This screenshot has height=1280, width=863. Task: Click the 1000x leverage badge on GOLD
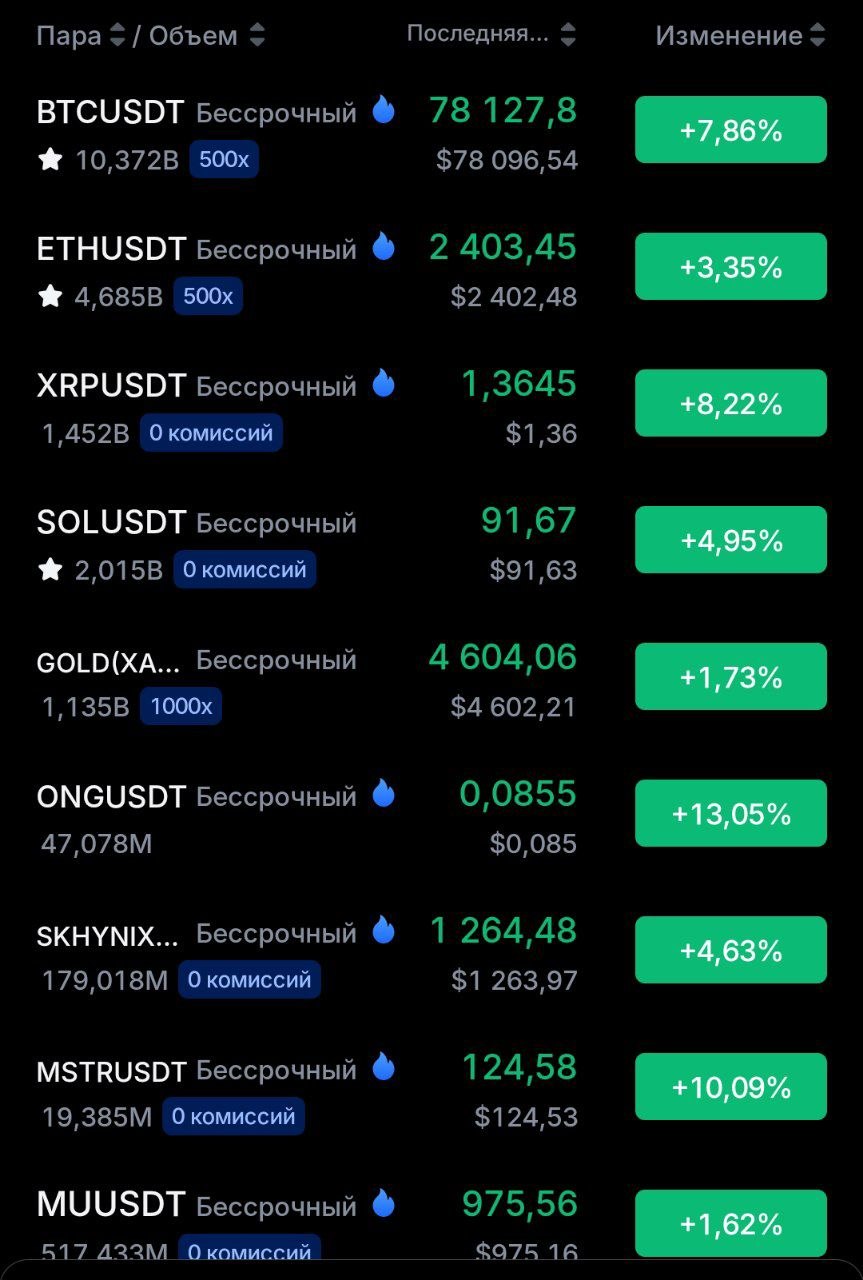point(181,707)
